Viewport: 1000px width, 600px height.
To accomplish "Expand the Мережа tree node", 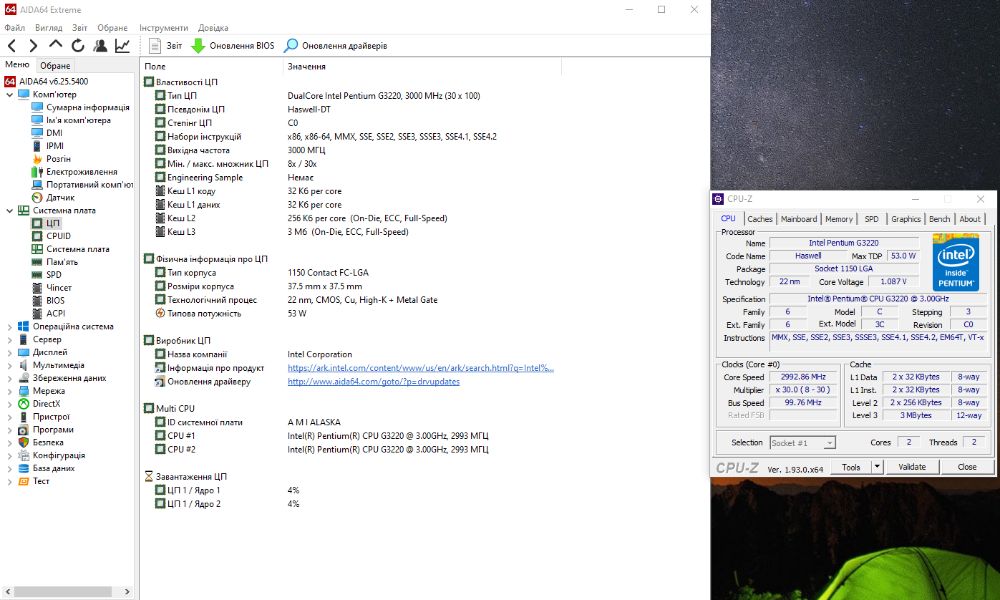I will pos(9,391).
